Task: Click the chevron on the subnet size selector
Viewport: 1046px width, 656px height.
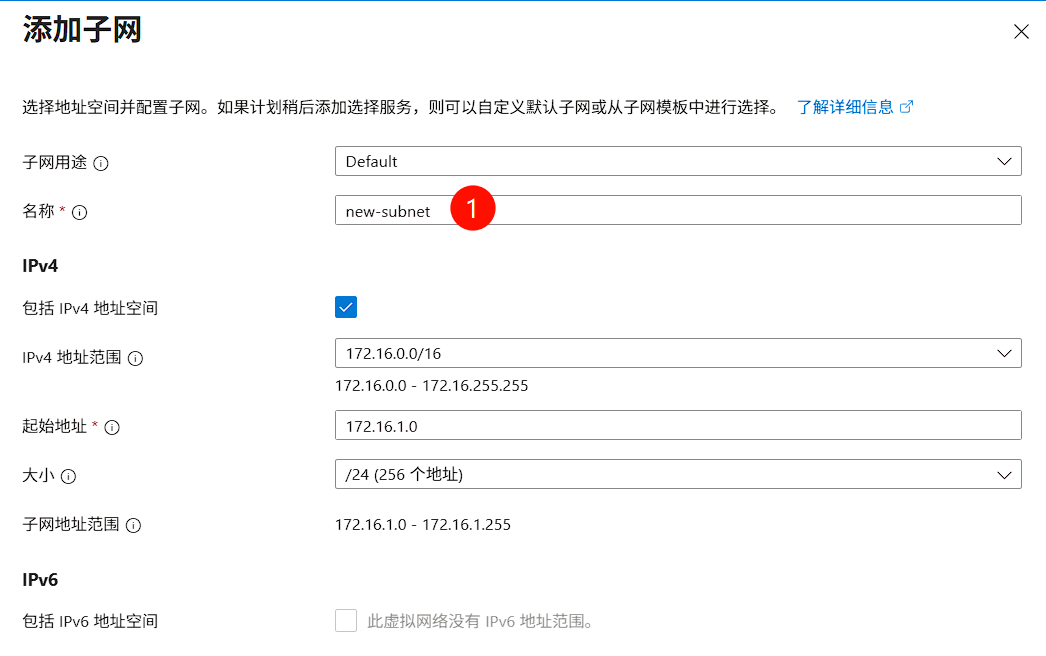Action: pyautogui.click(x=1005, y=474)
